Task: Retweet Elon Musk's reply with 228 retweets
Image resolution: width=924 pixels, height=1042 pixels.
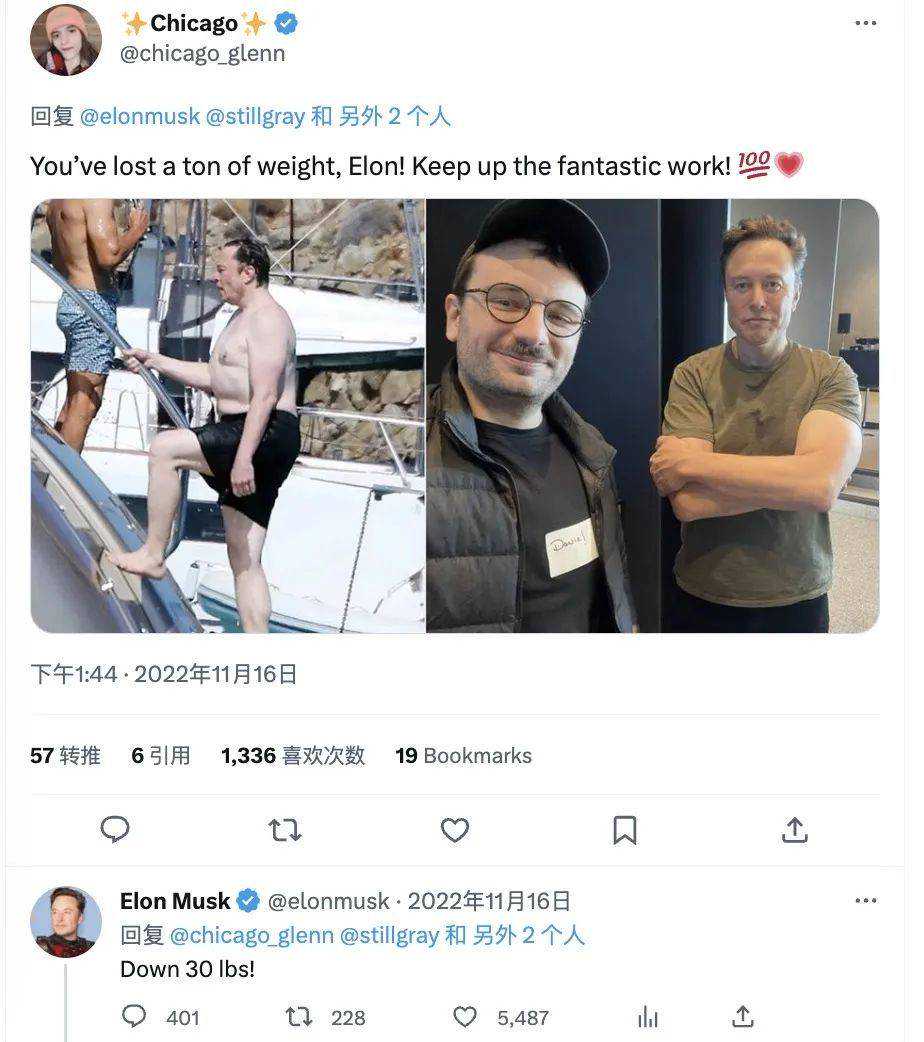Action: [x=299, y=1017]
